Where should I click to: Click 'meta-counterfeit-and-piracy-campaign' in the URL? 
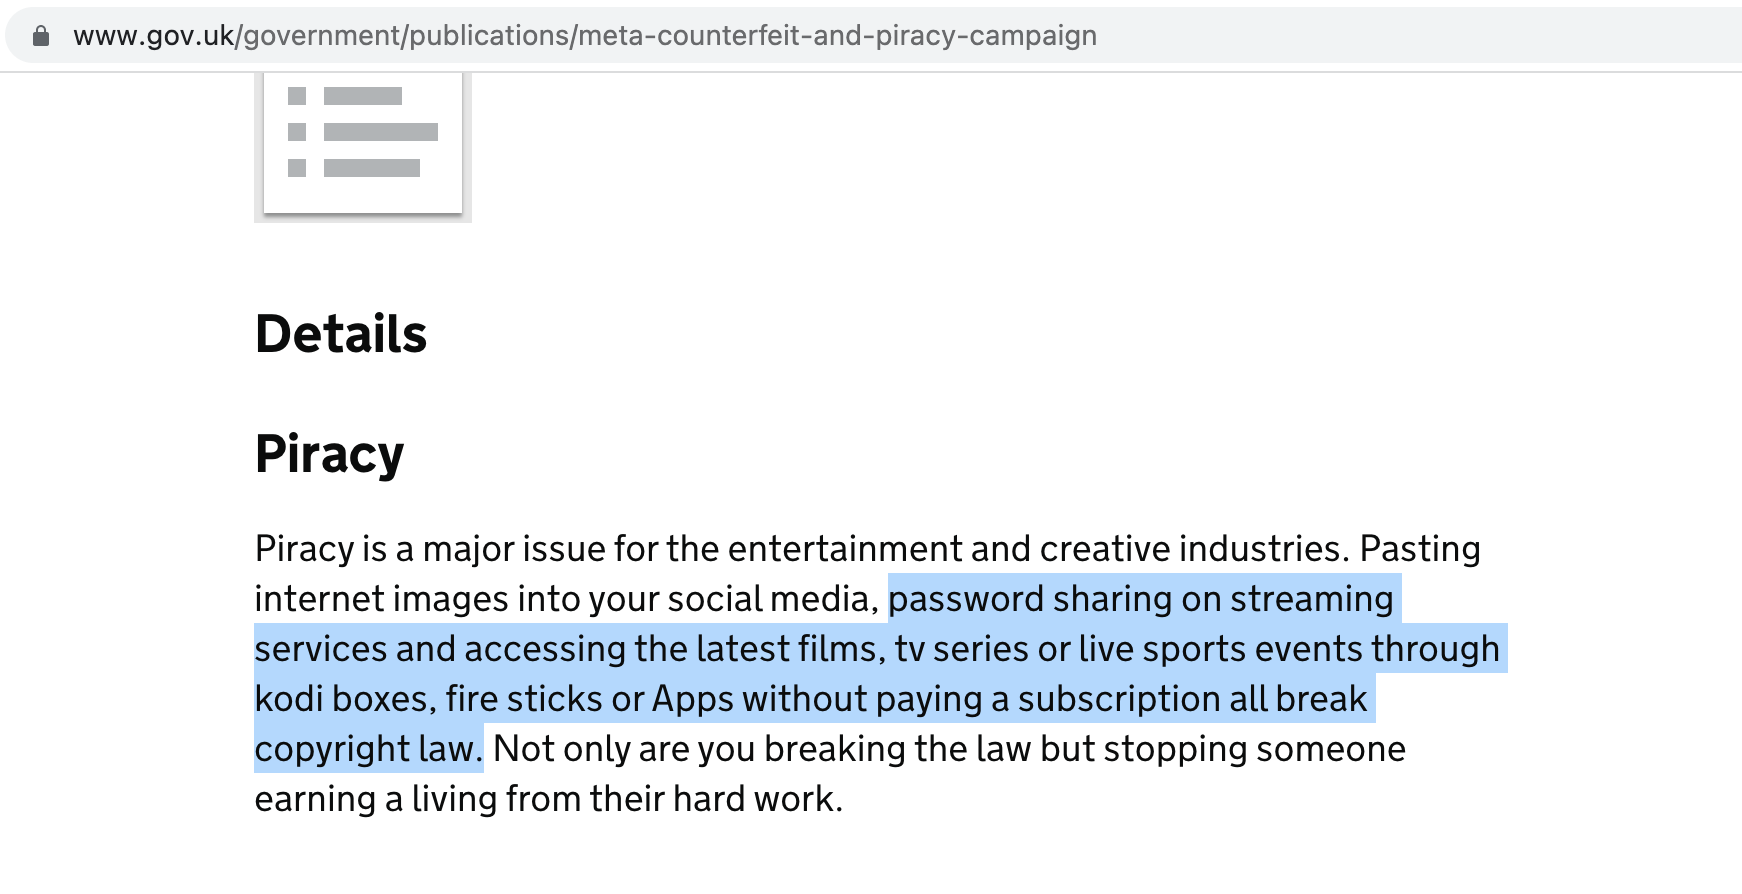pyautogui.click(x=837, y=36)
